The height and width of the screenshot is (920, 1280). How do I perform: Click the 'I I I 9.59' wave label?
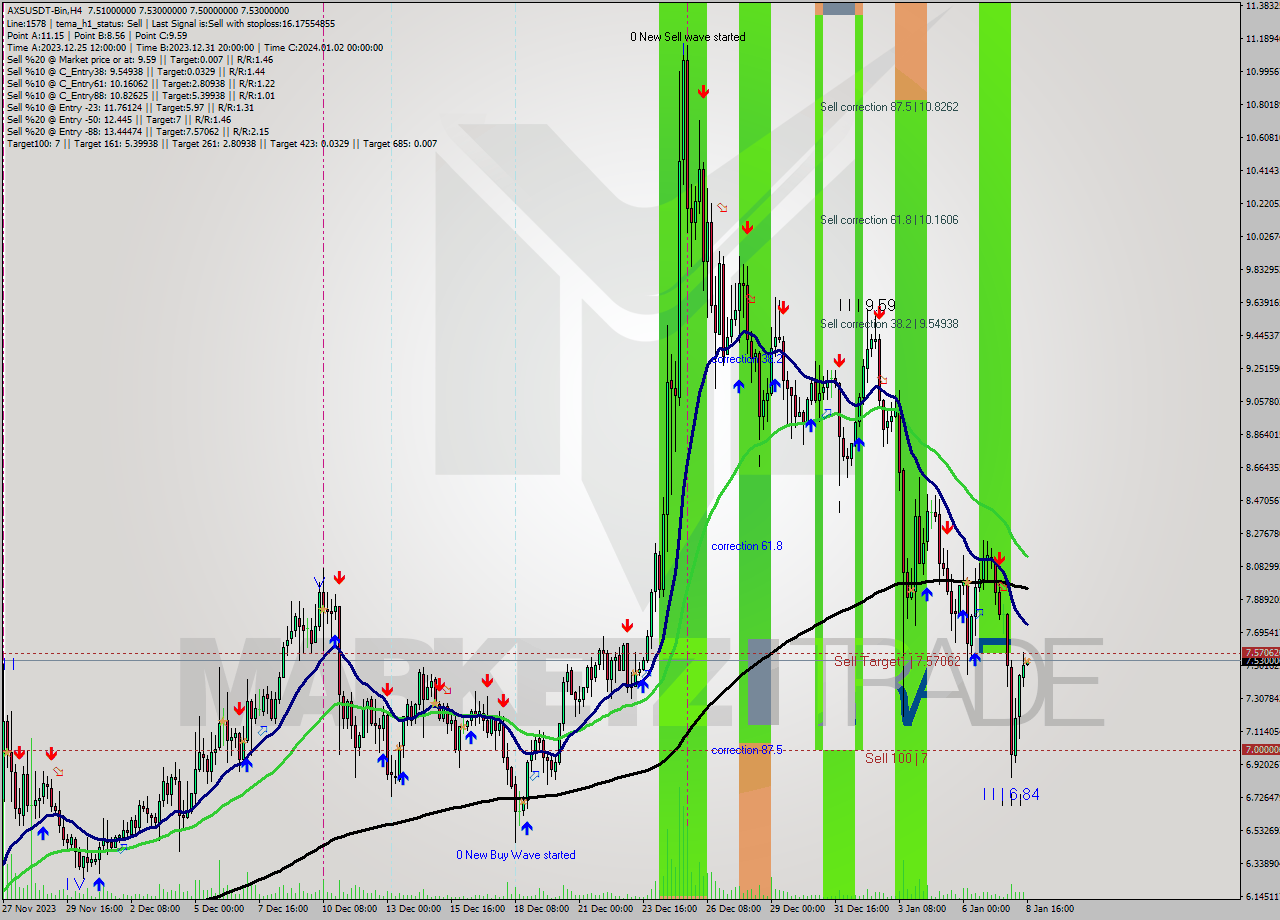(x=867, y=305)
